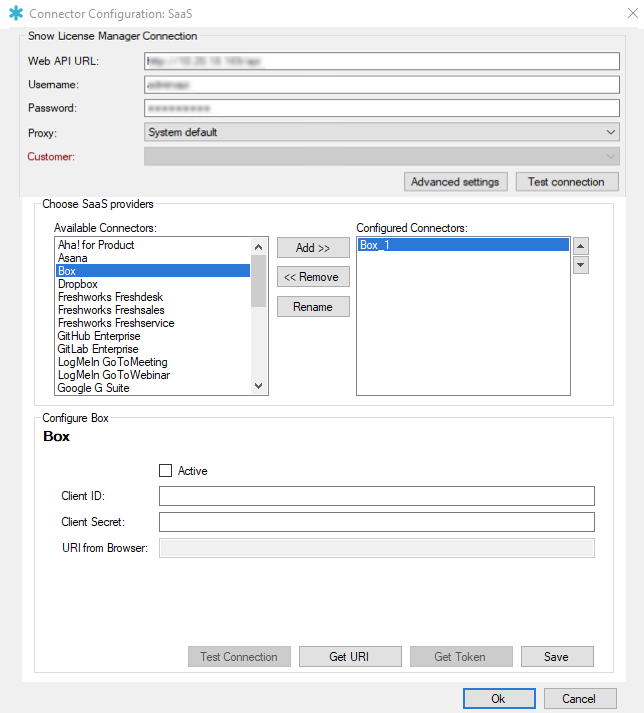This screenshot has width=644, height=713.
Task: Click into the Client ID field
Action: (376, 496)
